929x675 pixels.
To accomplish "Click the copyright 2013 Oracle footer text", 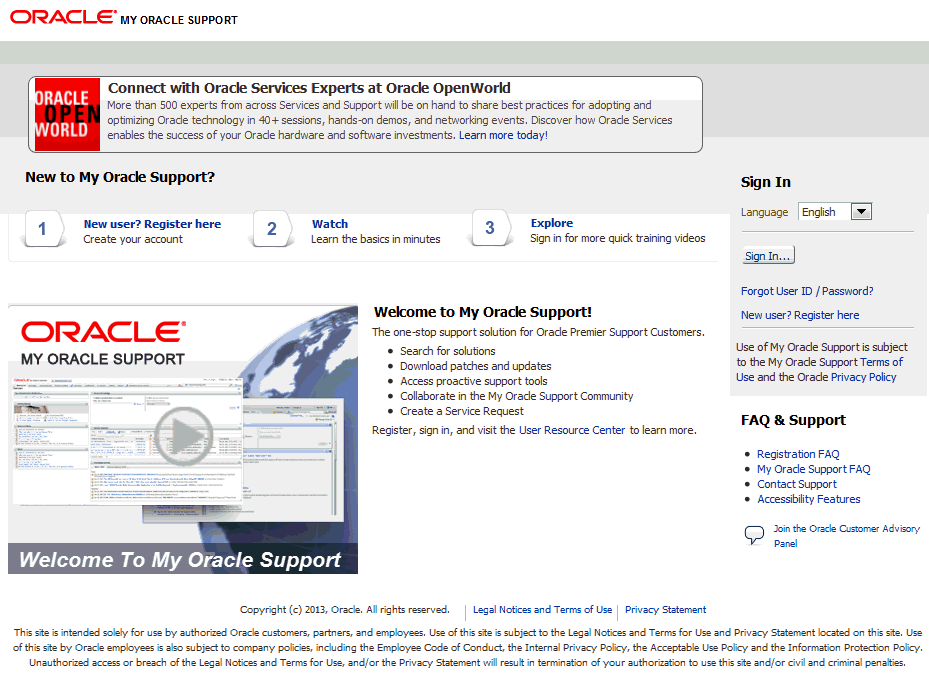I will click(x=345, y=609).
